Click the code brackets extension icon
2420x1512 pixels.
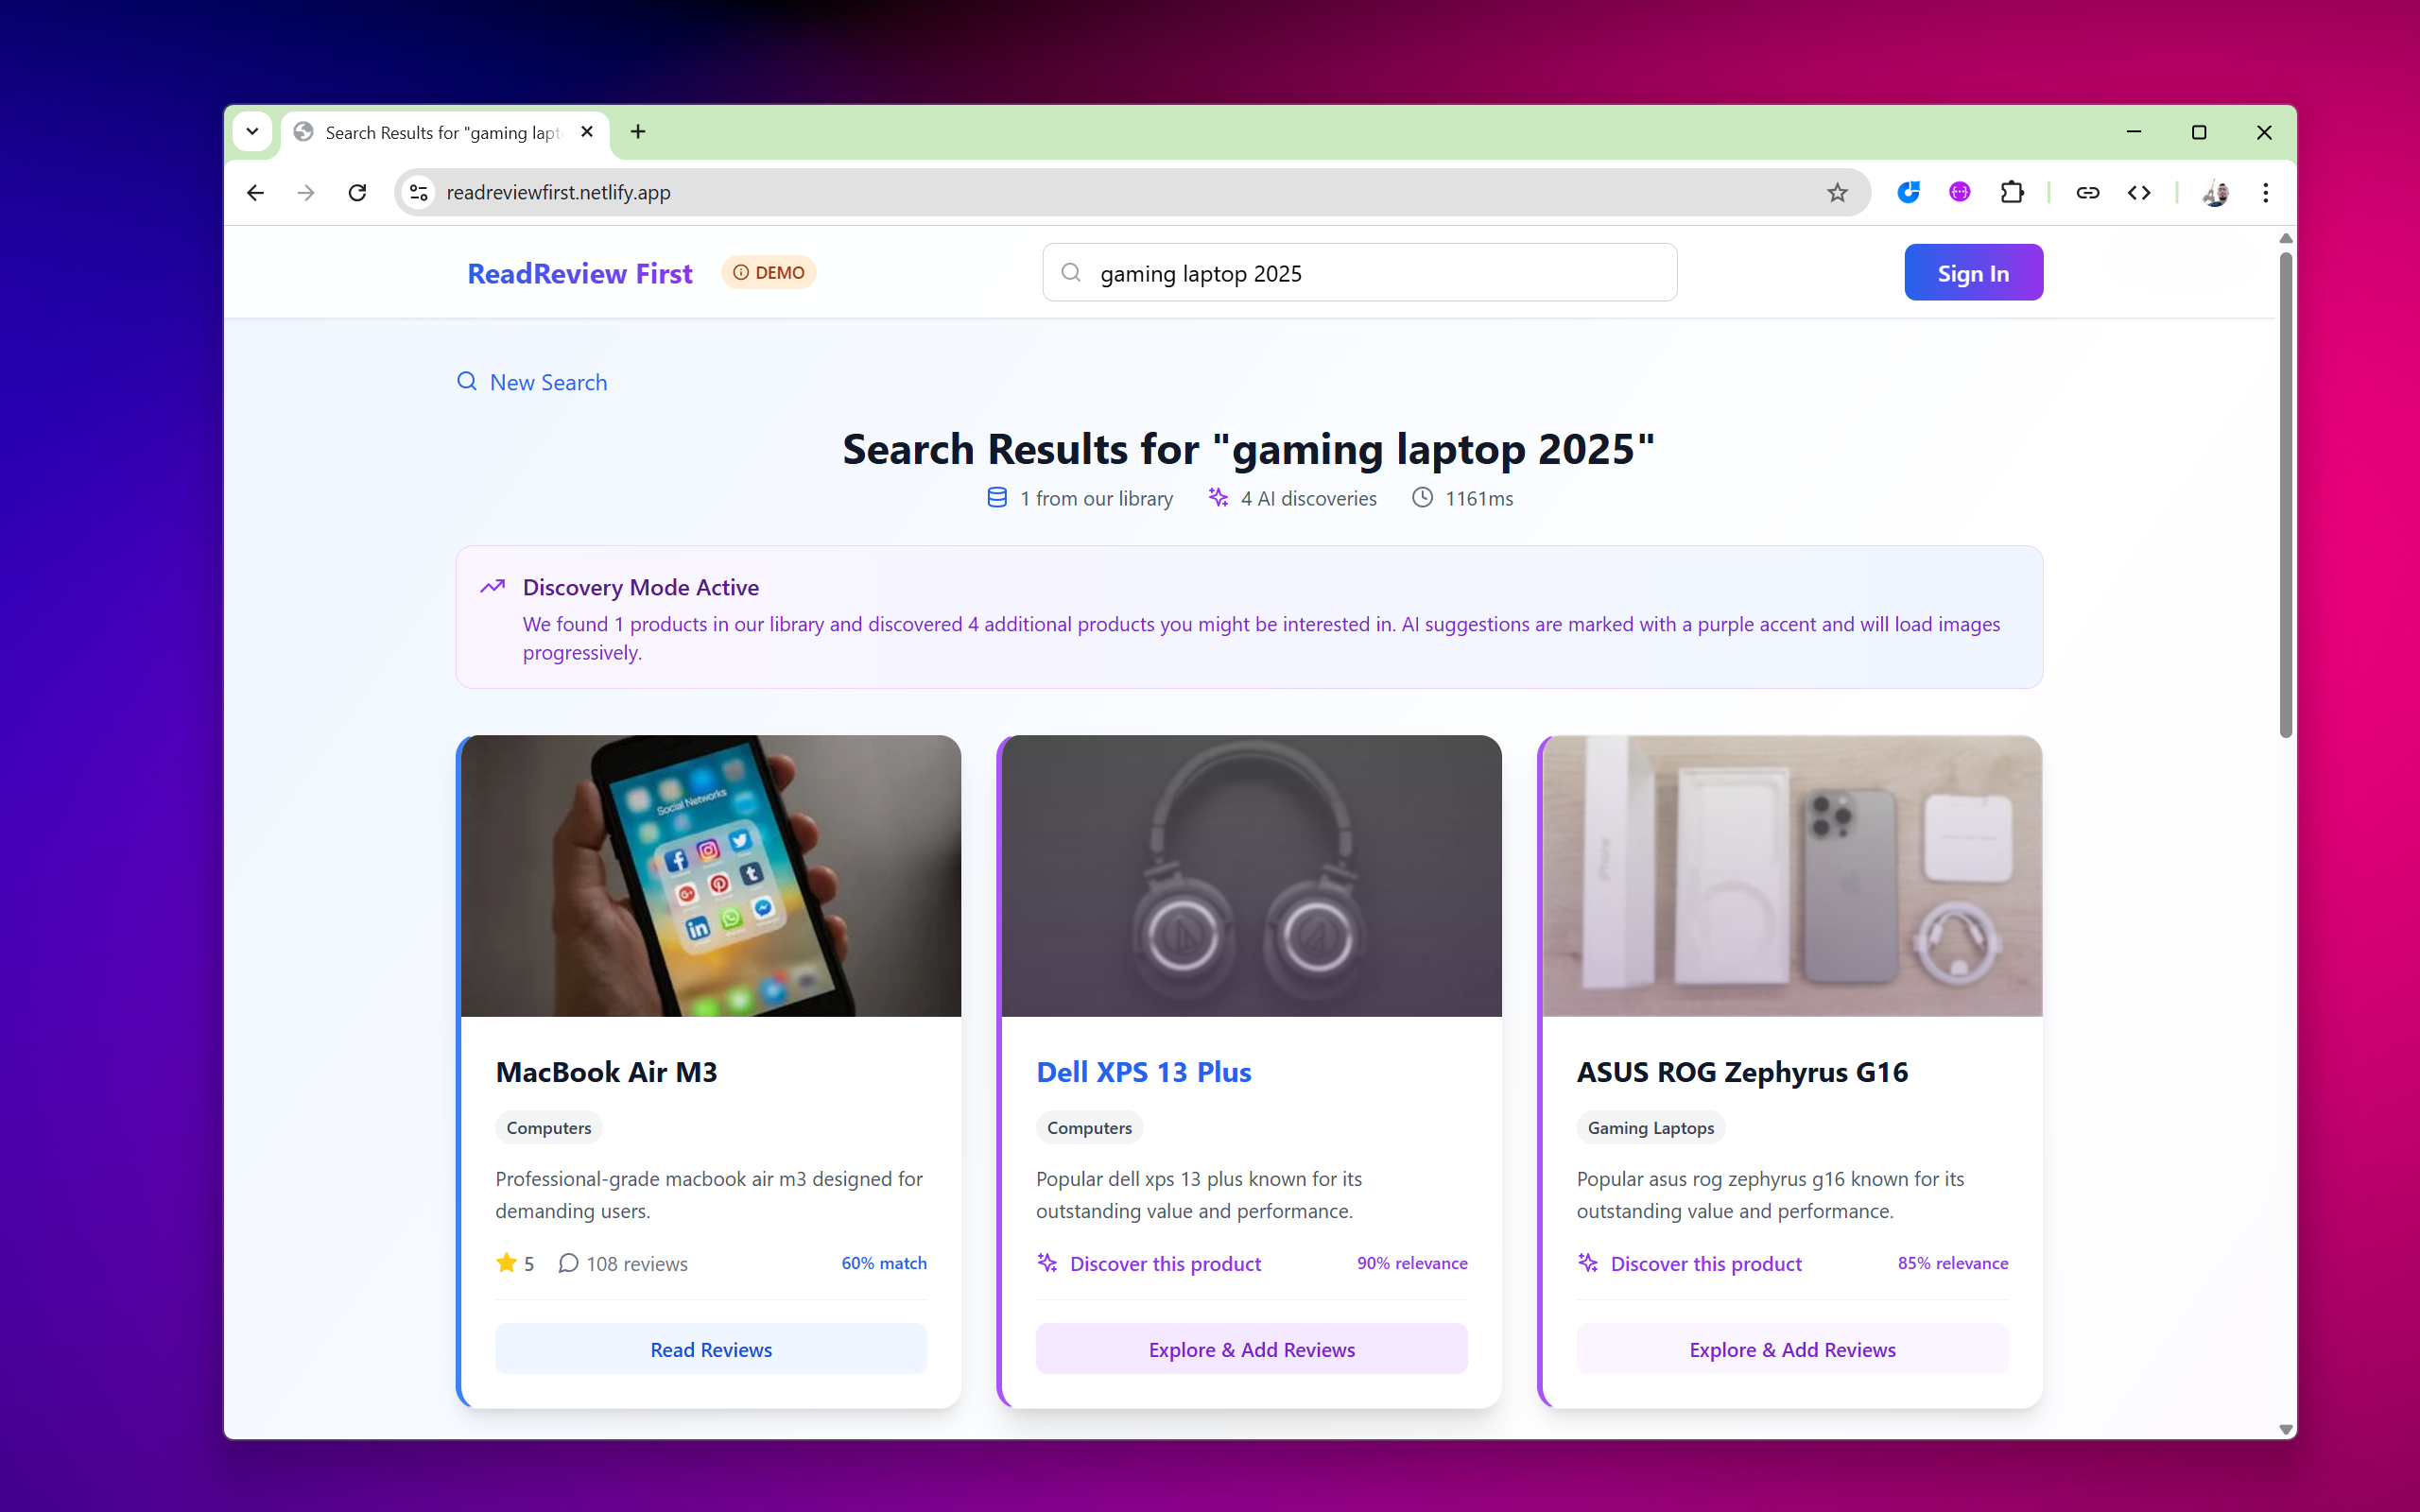pos(2138,192)
